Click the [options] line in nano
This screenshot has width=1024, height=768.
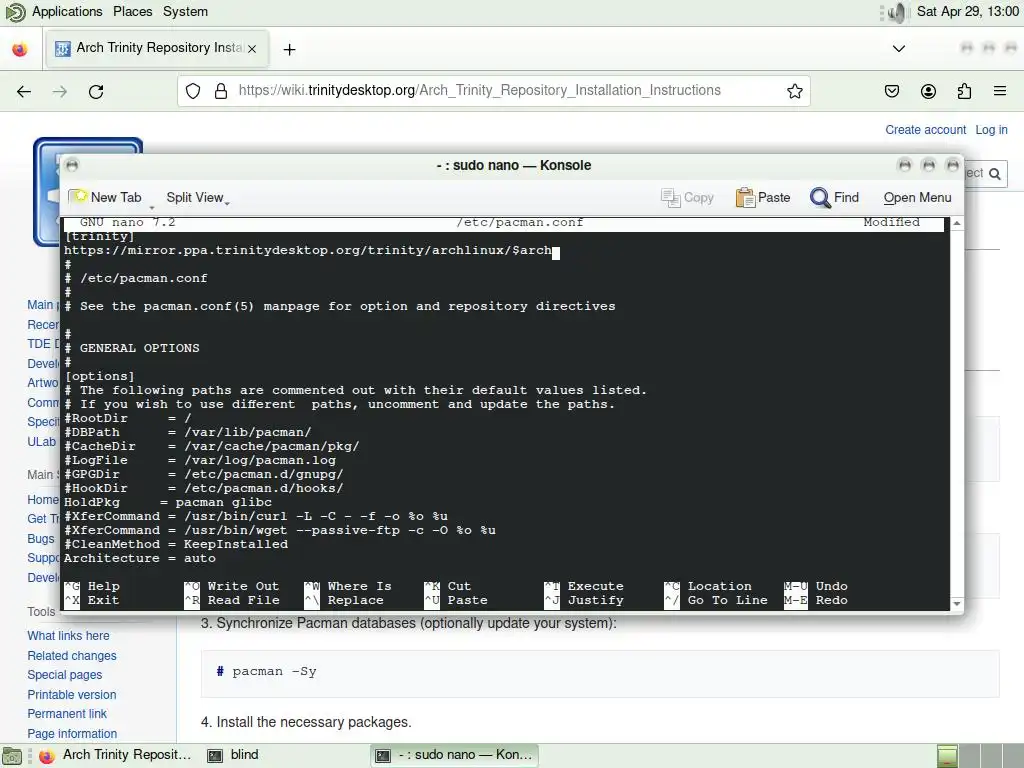coord(99,376)
